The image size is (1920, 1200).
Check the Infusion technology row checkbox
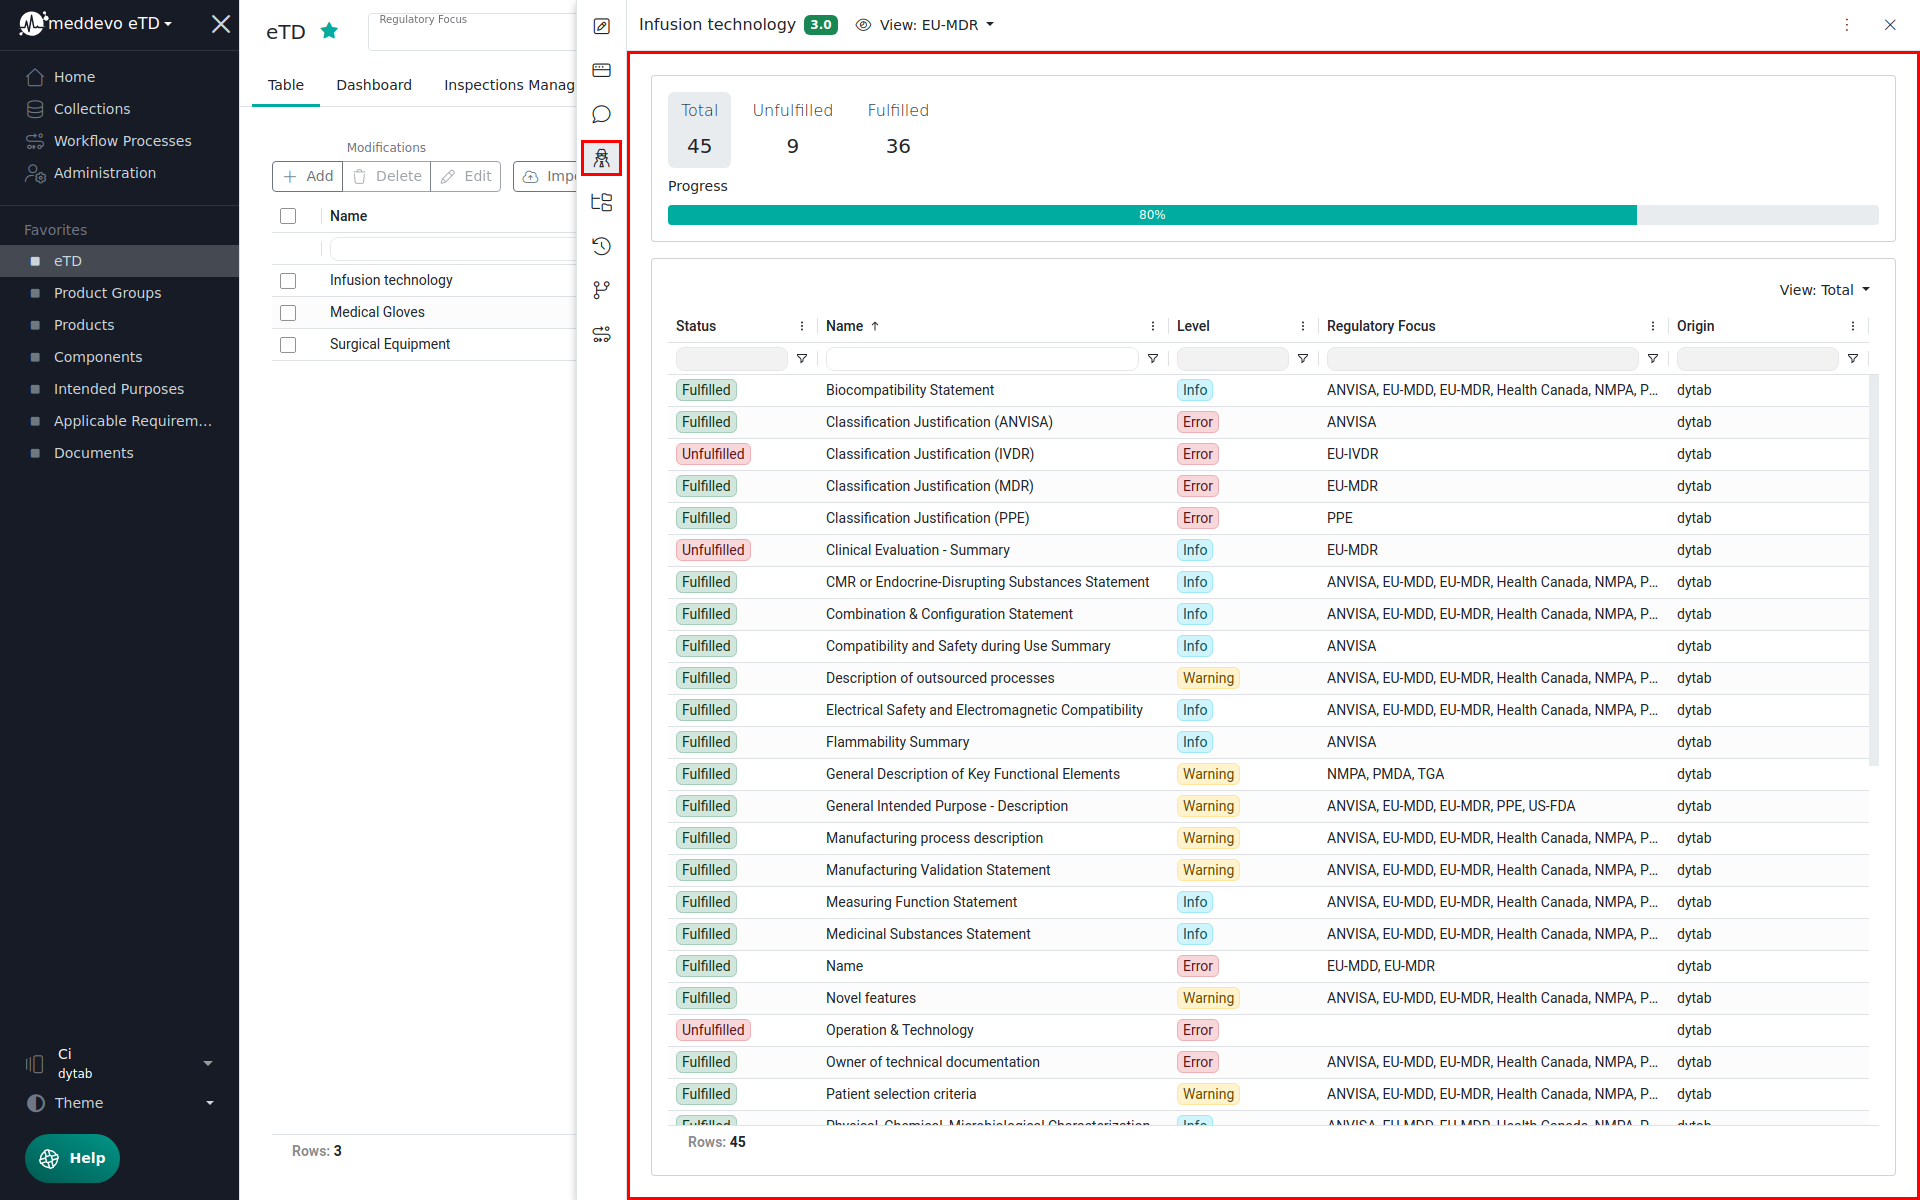coord(288,281)
